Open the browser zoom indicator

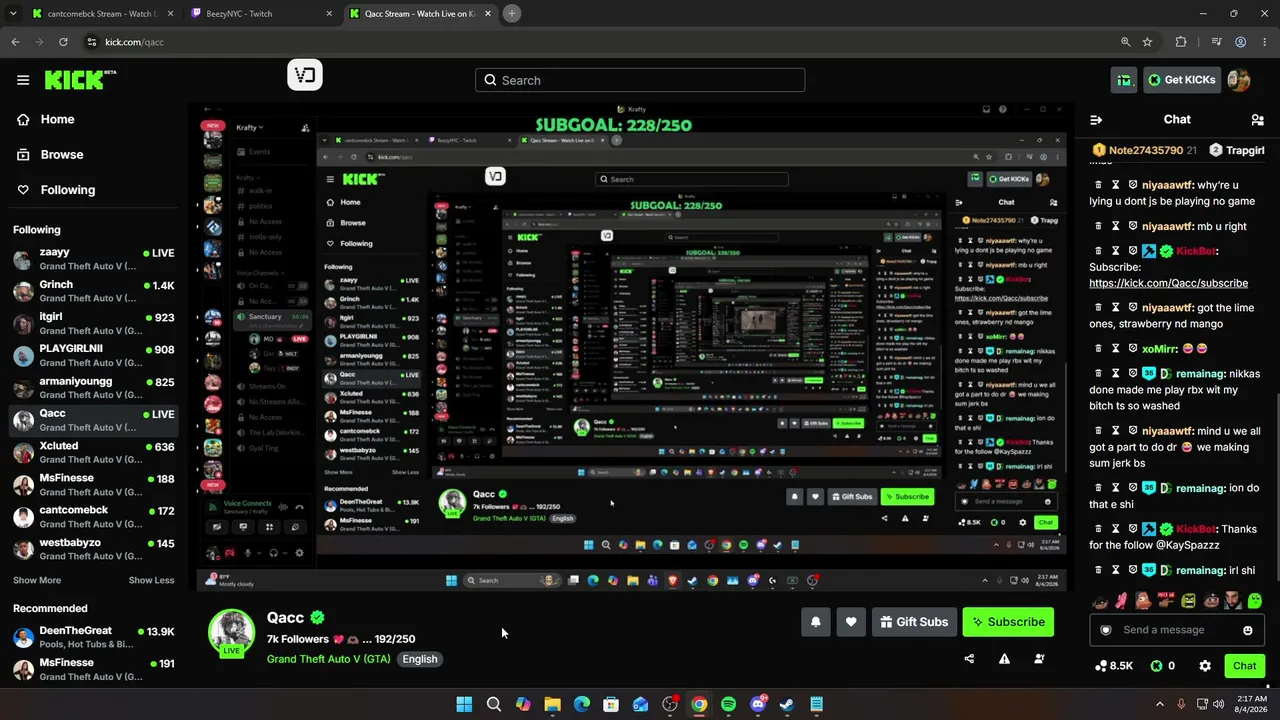(1125, 42)
